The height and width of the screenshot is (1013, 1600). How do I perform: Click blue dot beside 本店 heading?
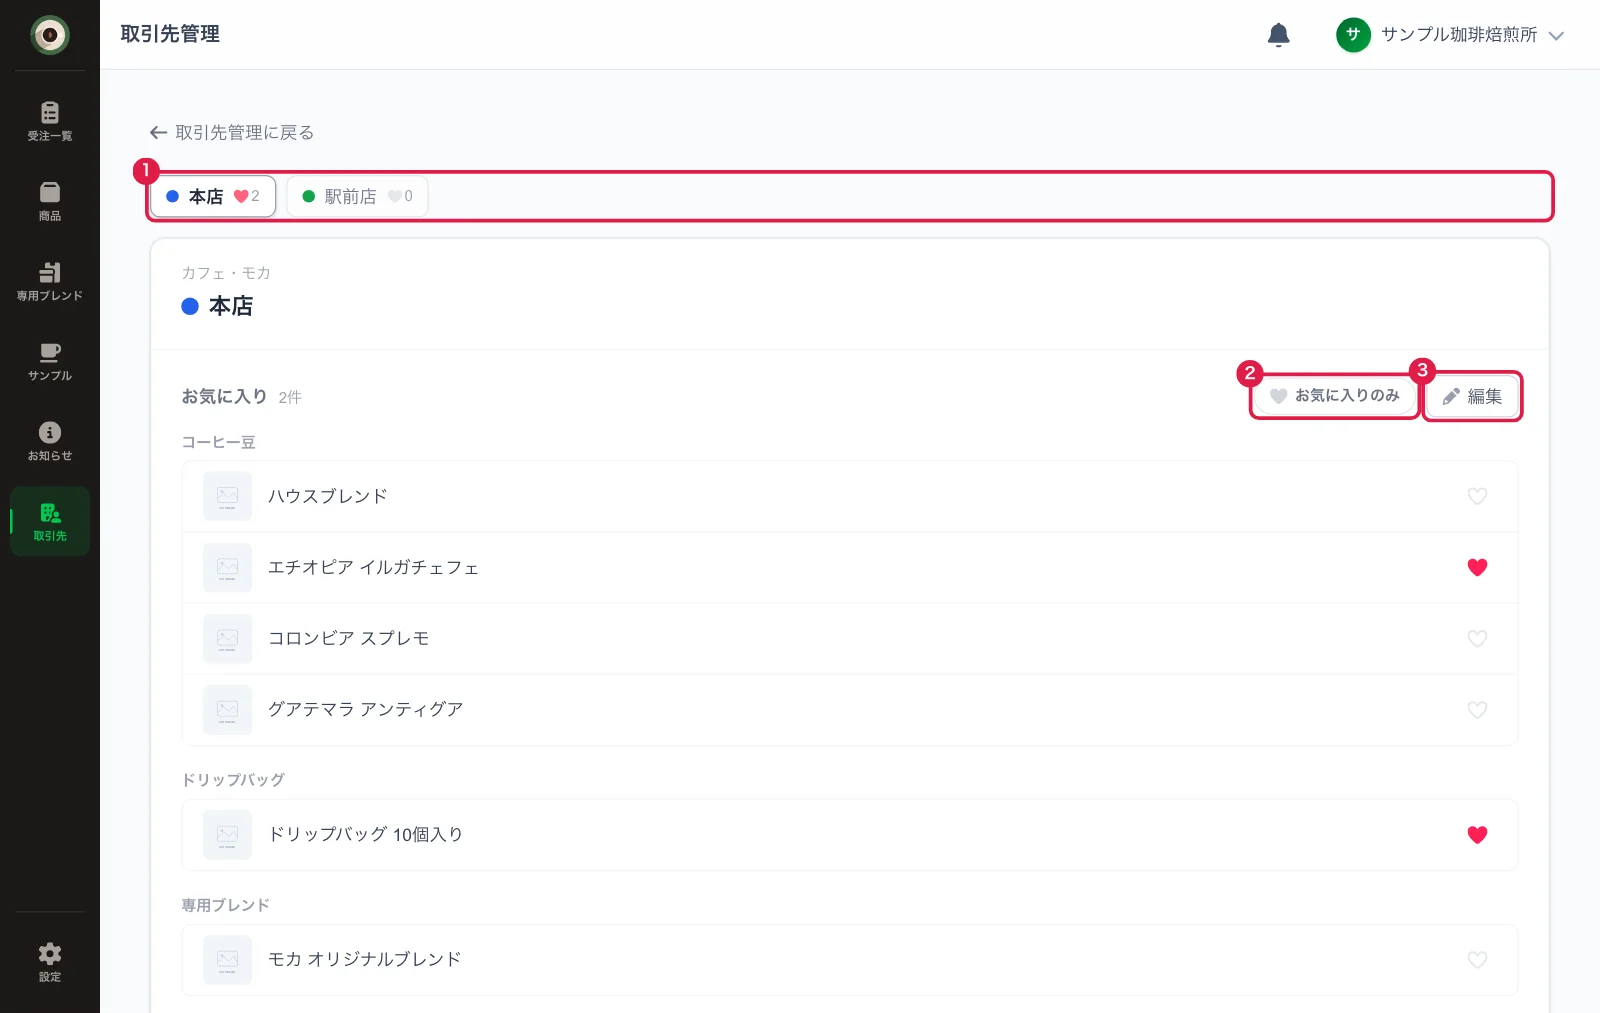pyautogui.click(x=190, y=306)
